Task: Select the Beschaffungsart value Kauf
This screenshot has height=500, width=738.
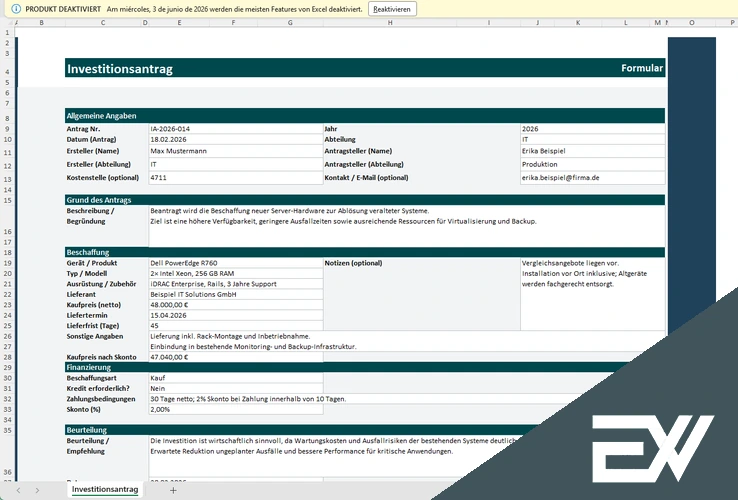Action: [x=236, y=378]
